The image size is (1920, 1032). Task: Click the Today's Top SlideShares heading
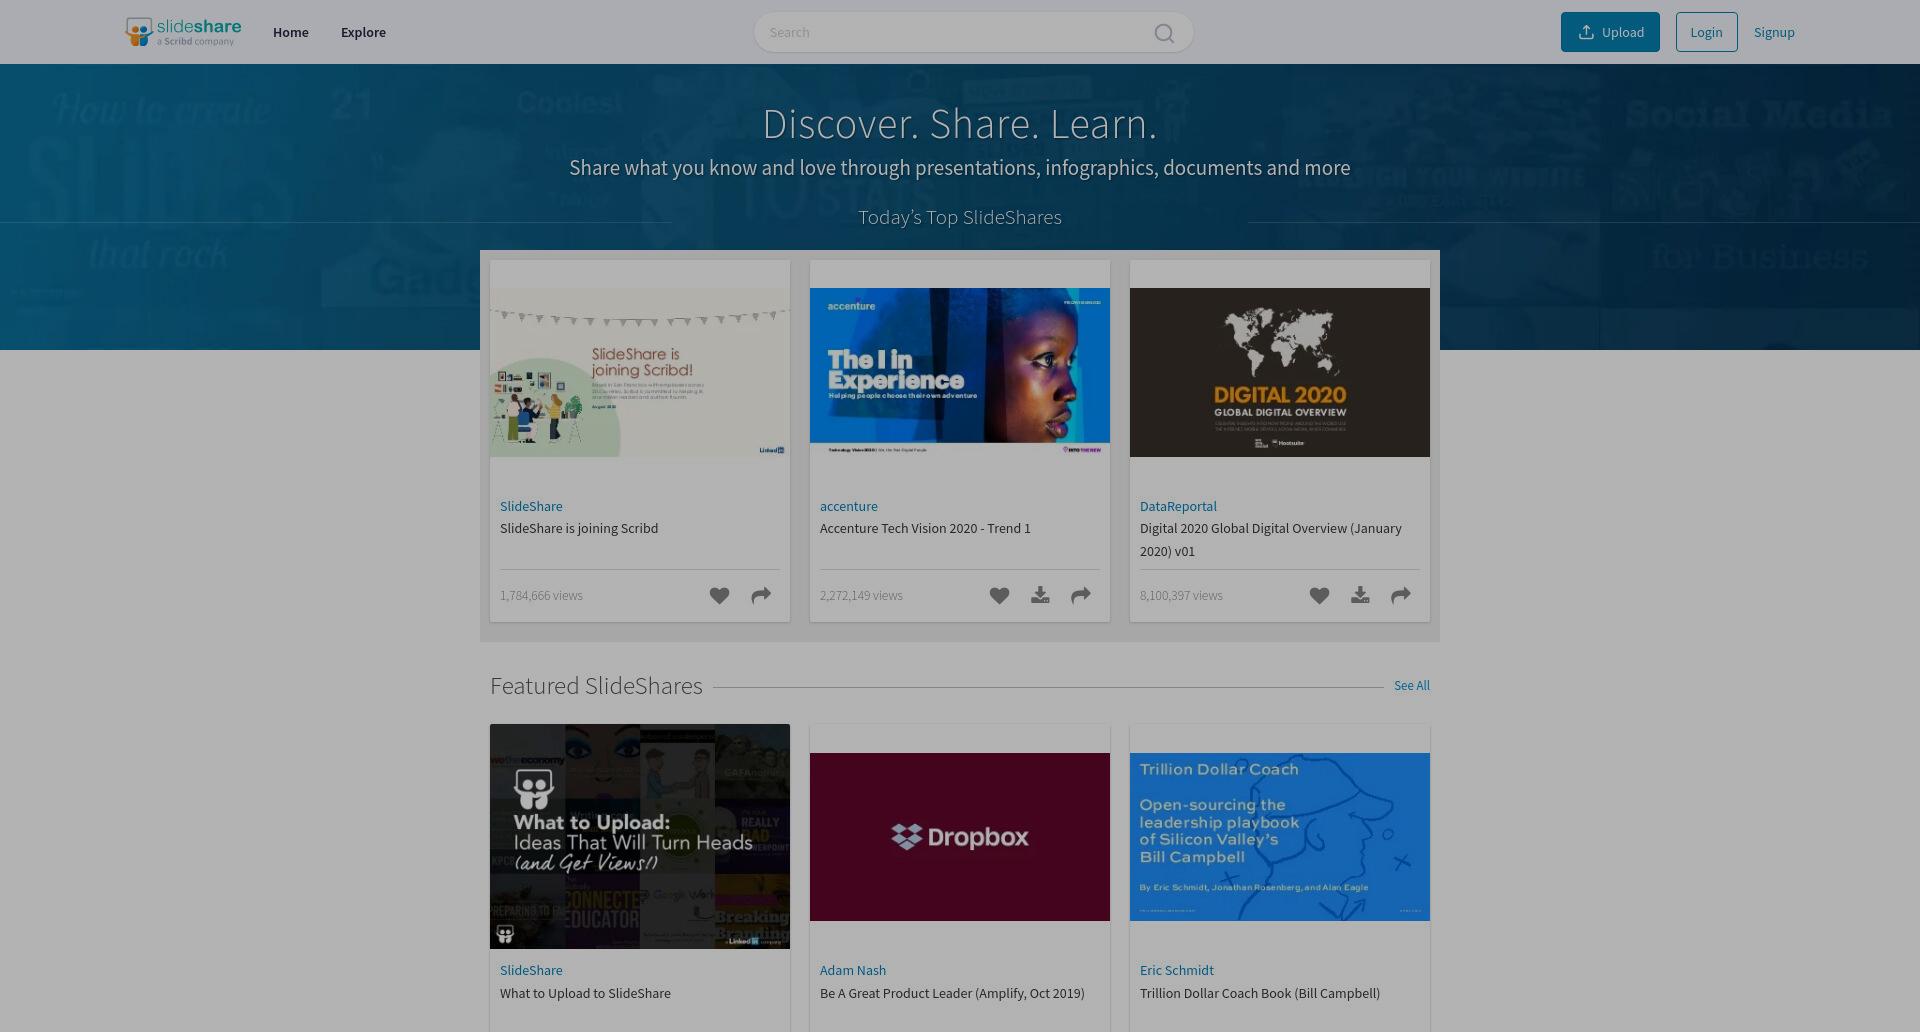tap(960, 217)
